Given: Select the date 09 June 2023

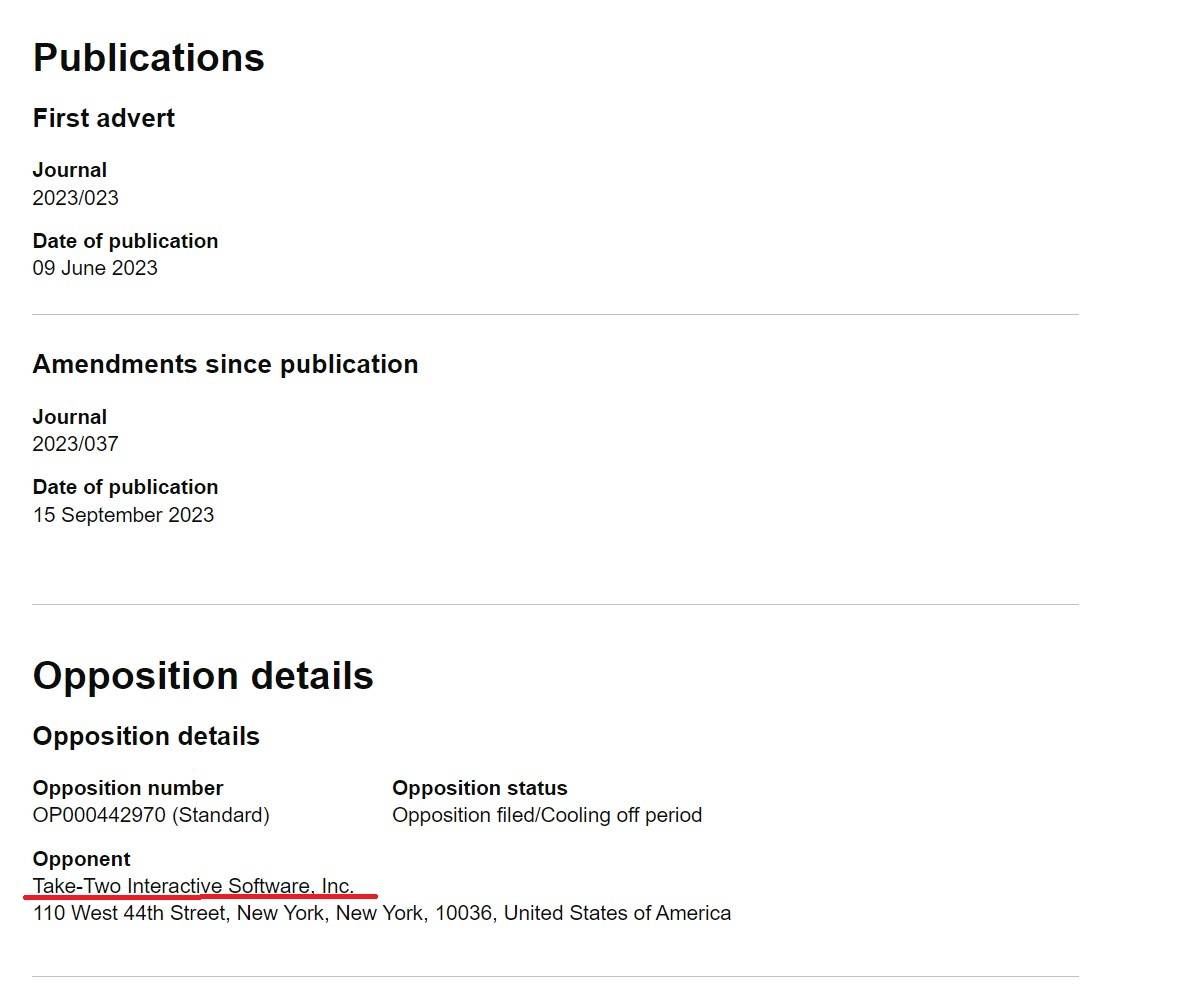Looking at the screenshot, I should coord(95,268).
